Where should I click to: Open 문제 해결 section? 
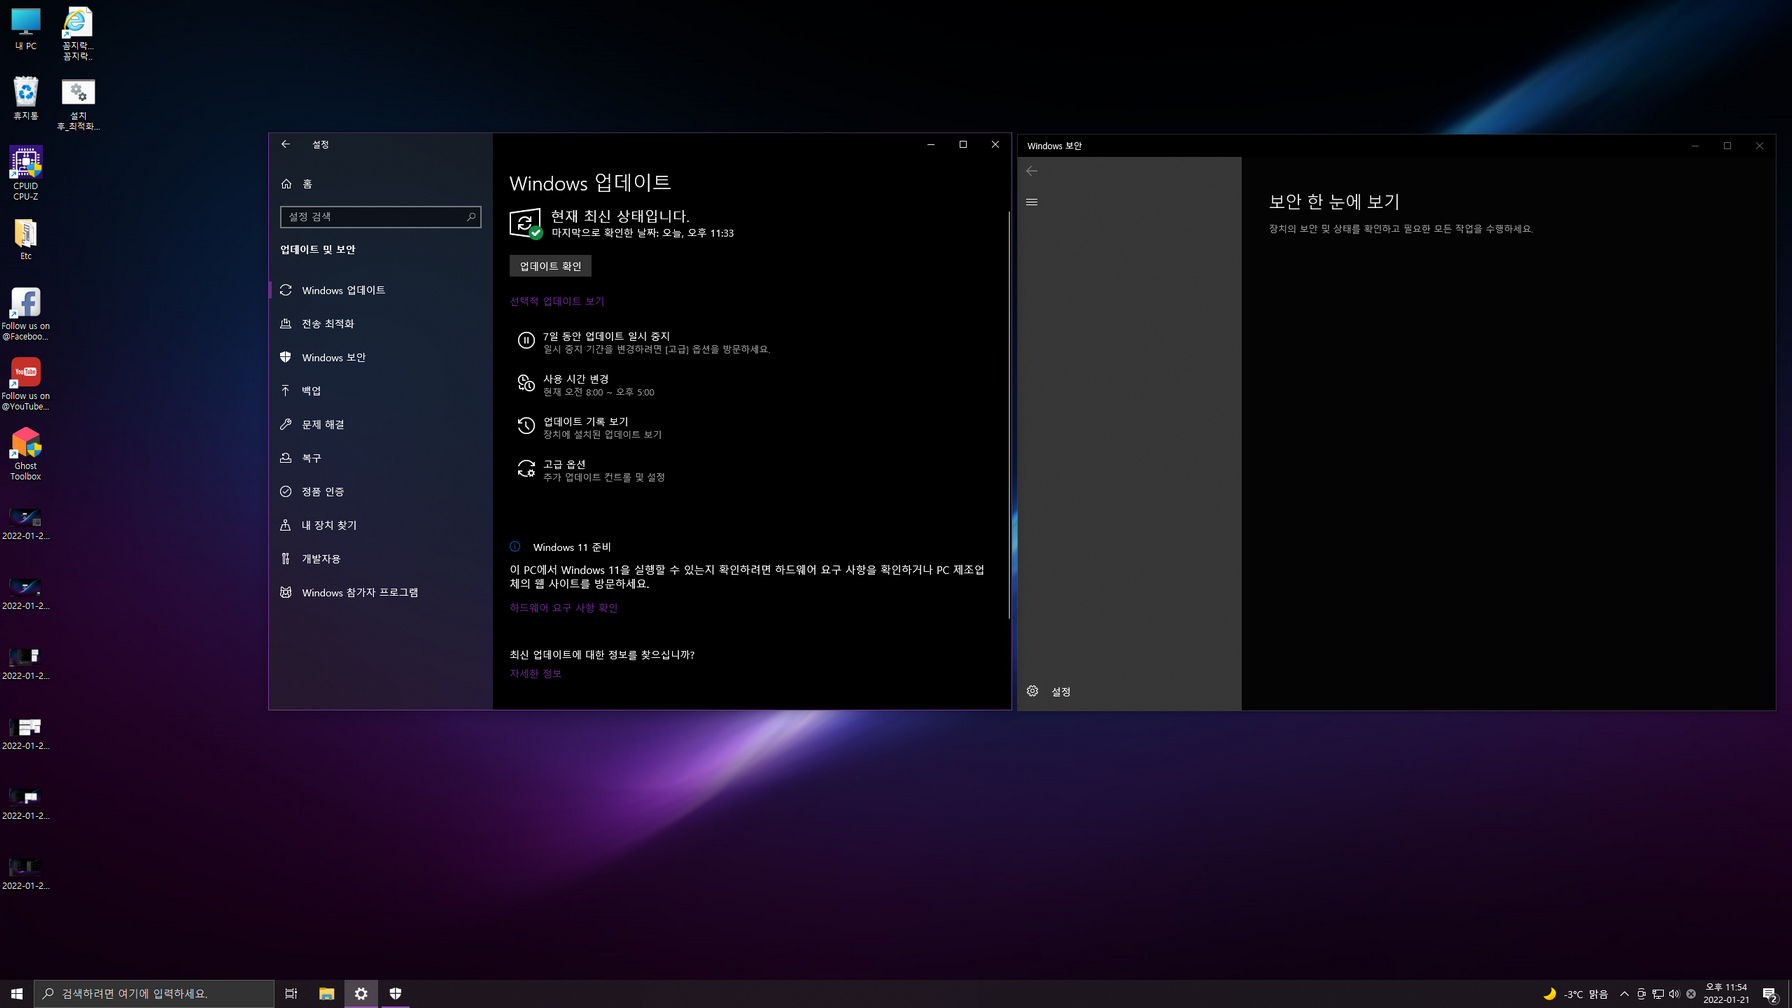tap(380, 424)
